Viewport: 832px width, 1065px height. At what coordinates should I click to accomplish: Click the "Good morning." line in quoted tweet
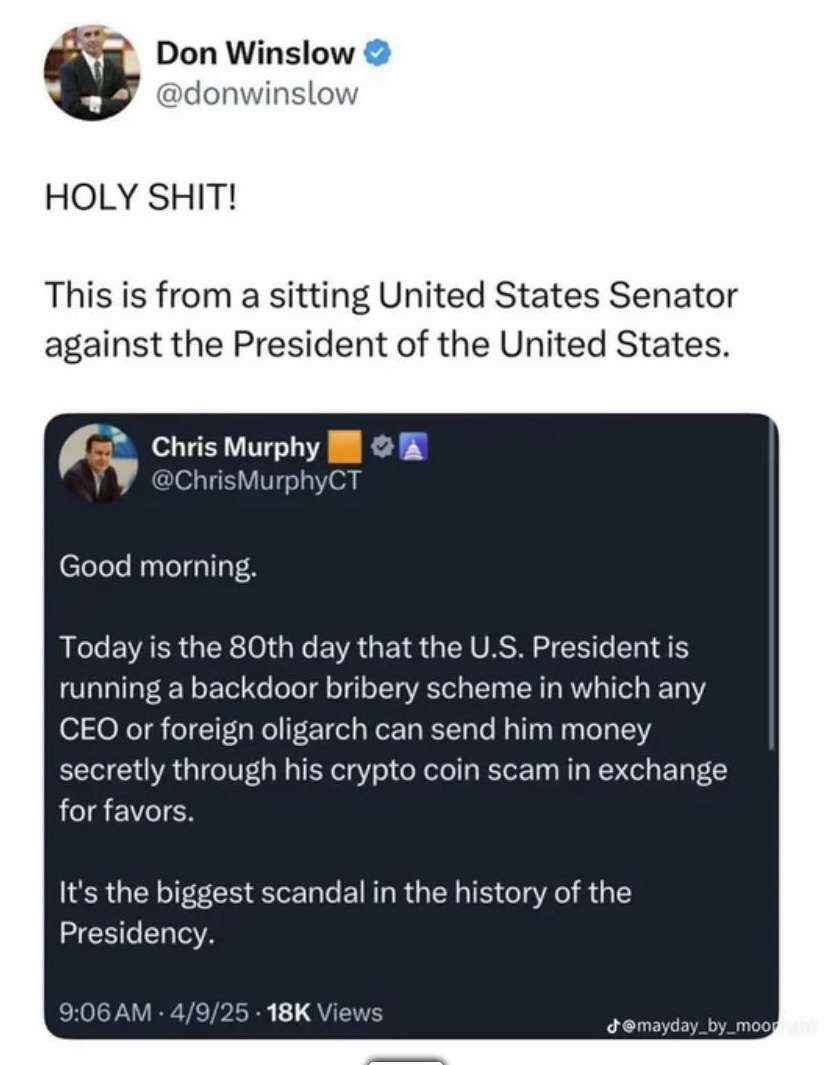coord(157,567)
